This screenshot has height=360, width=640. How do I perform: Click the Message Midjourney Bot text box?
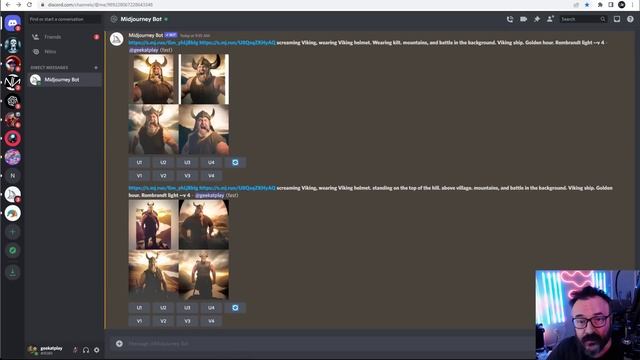[327, 344]
